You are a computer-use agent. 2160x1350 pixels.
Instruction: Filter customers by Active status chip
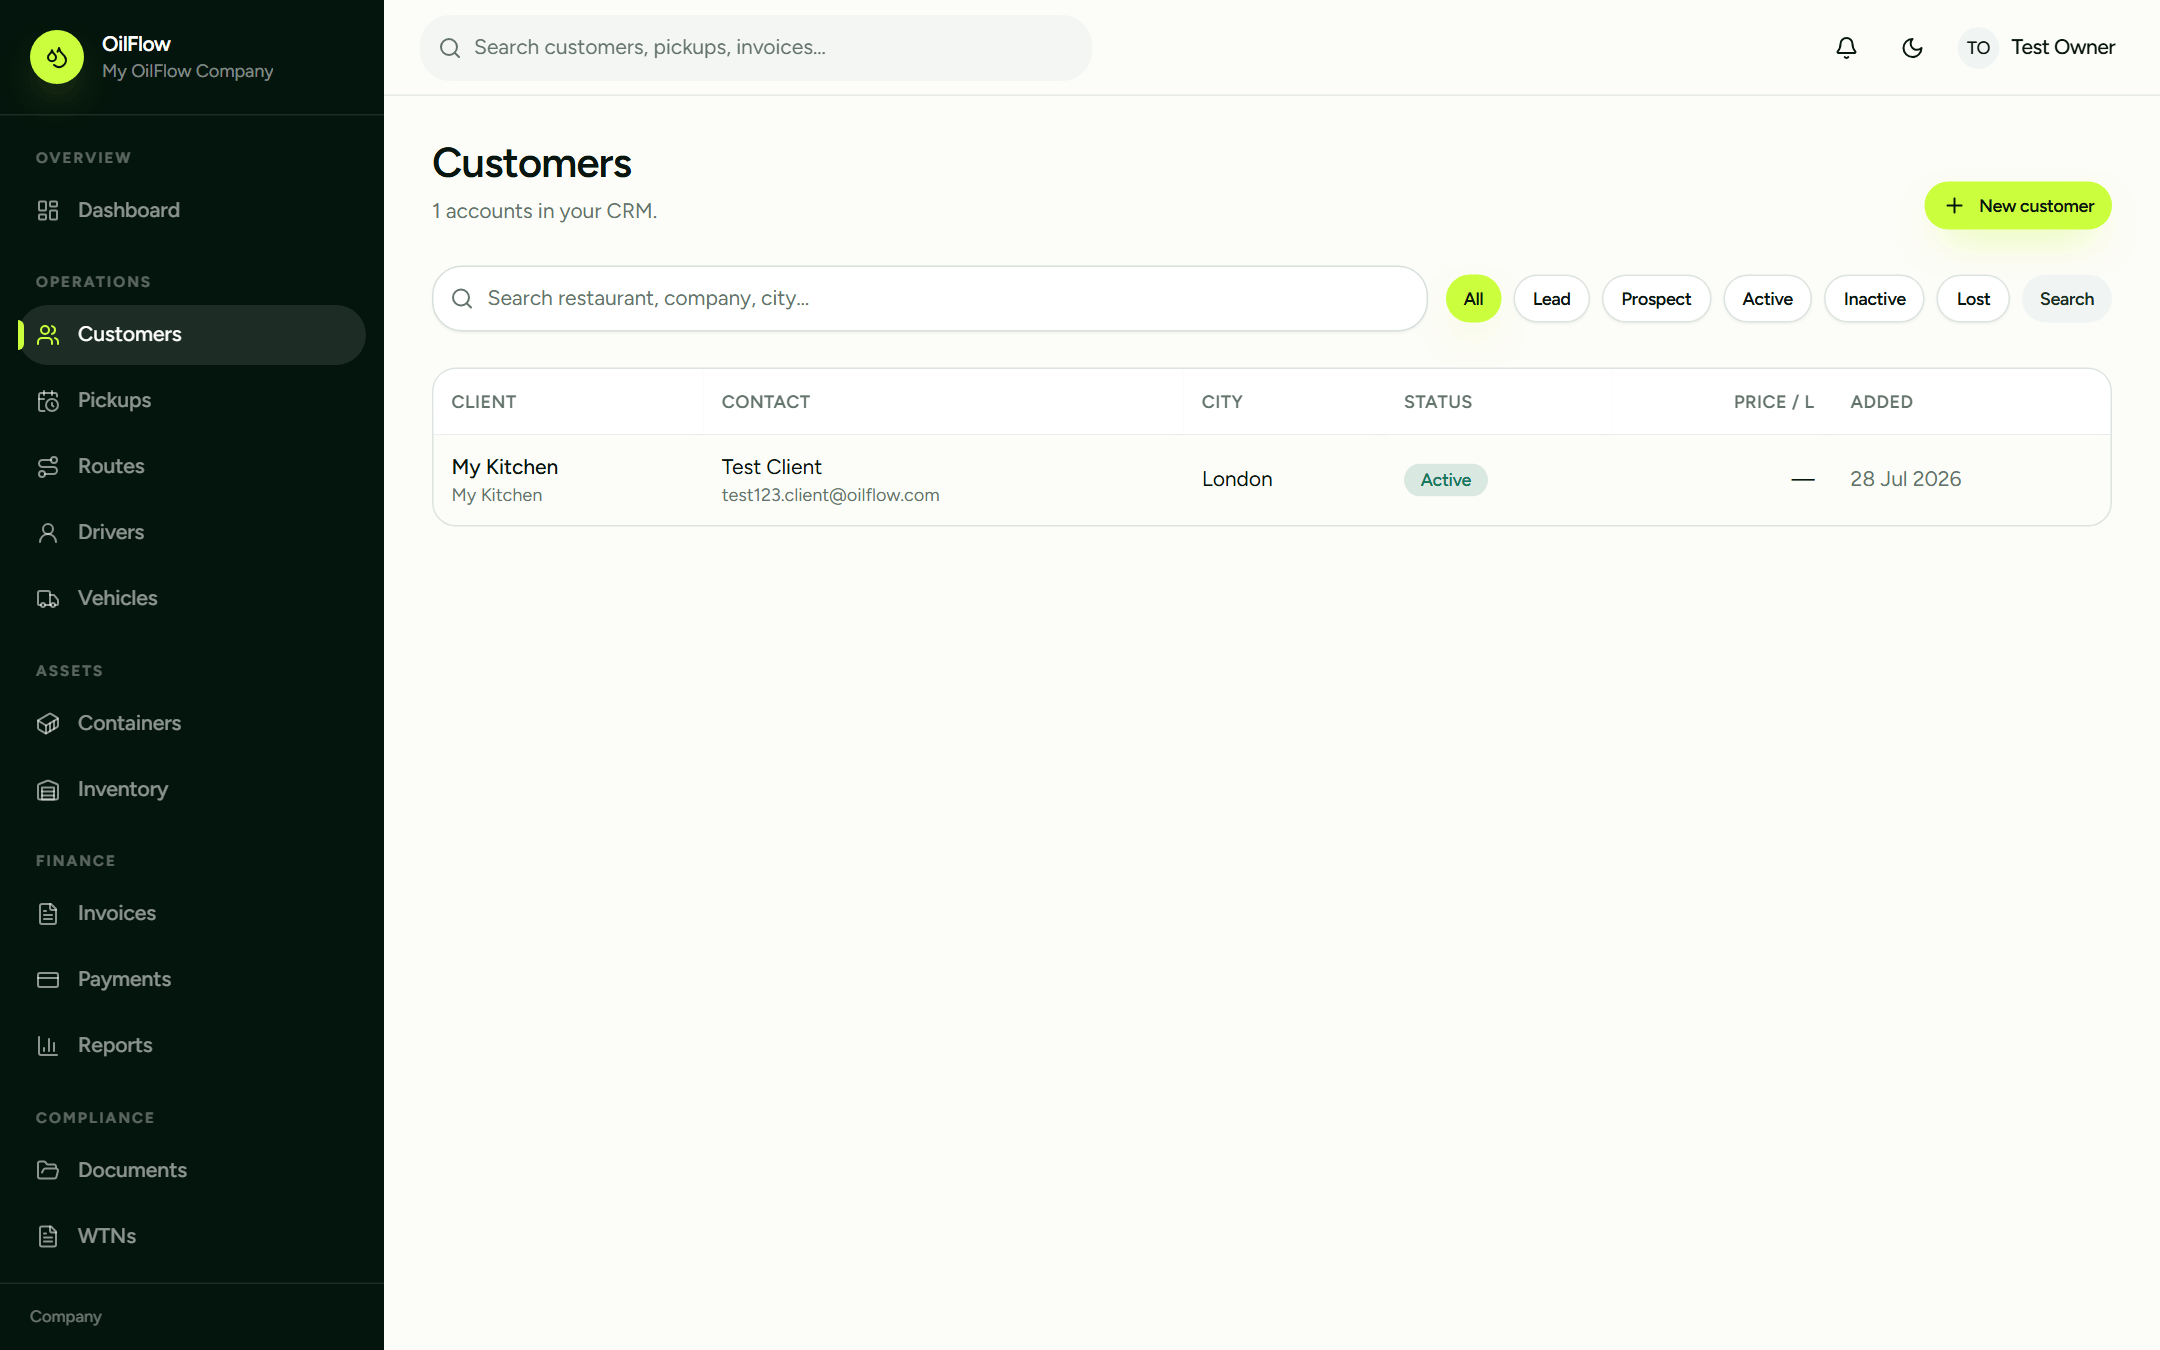(1767, 299)
